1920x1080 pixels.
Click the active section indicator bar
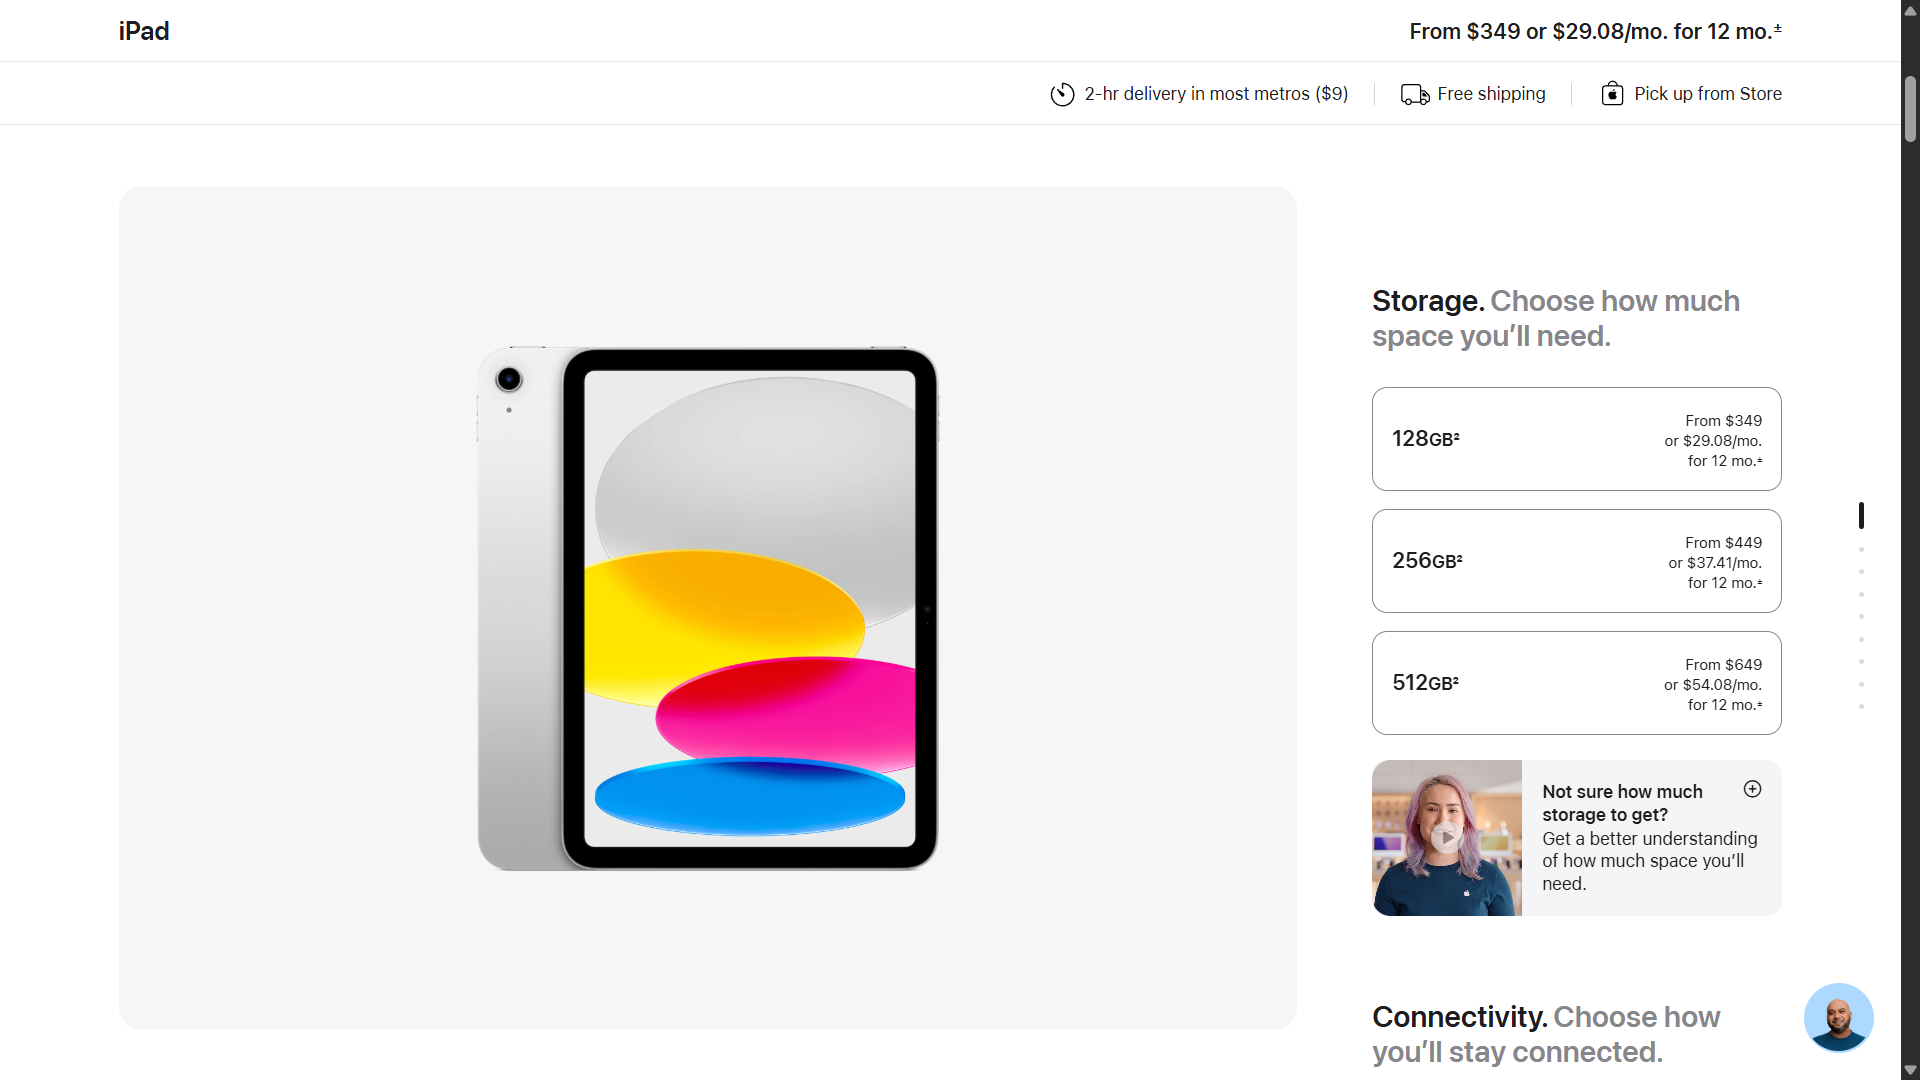pyautogui.click(x=1861, y=515)
